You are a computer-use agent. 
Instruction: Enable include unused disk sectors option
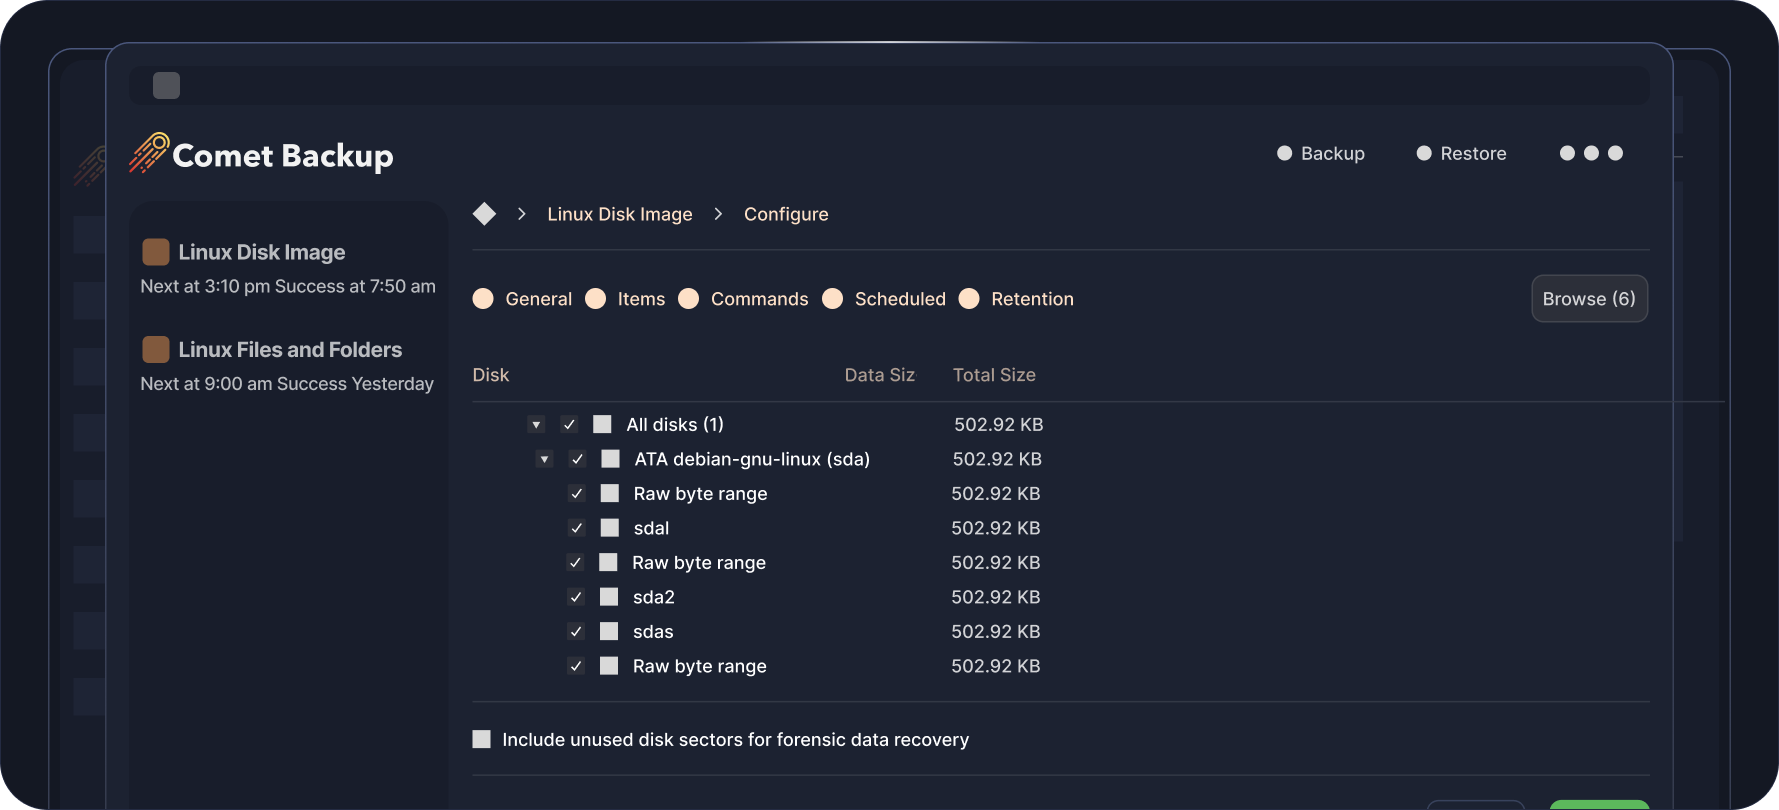[482, 740]
